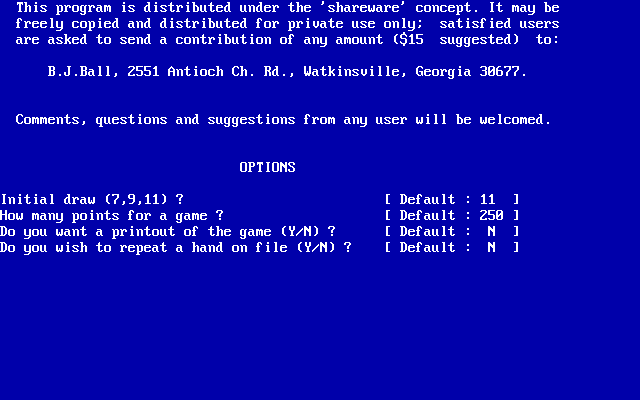Image resolution: width=640 pixels, height=400 pixels.
Task: Click the OPTIONS heading
Action: point(267,167)
